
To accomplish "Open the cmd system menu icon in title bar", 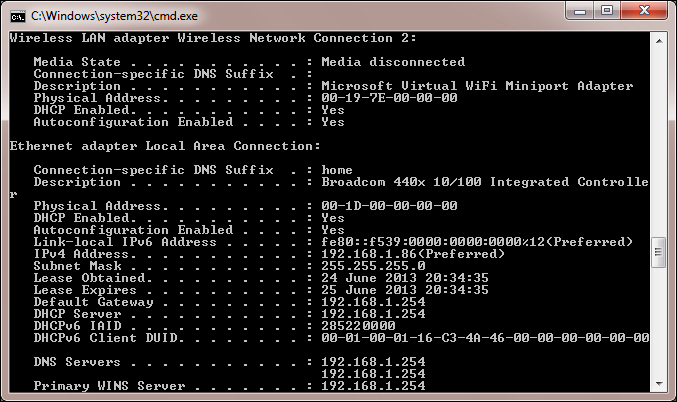I will [17, 15].
